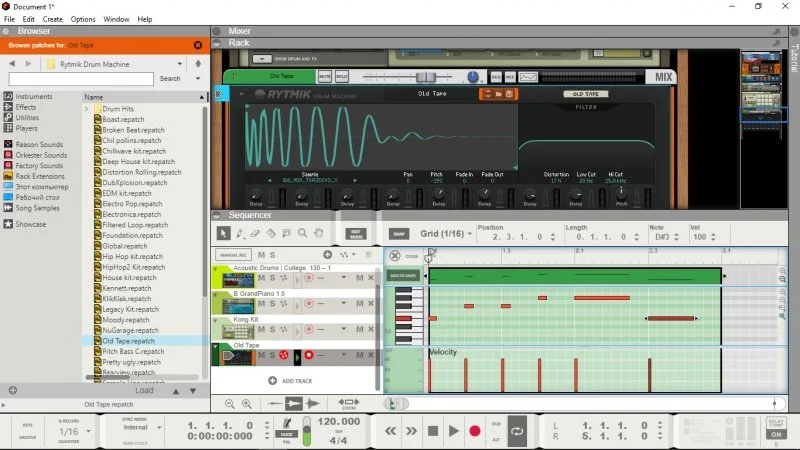Collapse the Kong Kit track triangle

coord(216,320)
